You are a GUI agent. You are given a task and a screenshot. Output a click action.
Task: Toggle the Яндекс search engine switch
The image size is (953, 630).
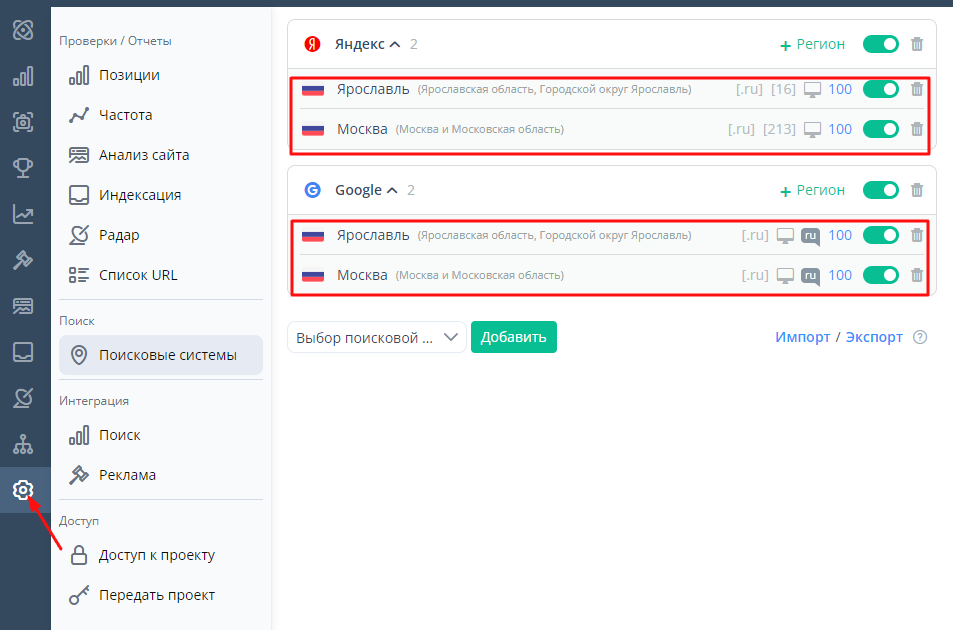coord(881,44)
